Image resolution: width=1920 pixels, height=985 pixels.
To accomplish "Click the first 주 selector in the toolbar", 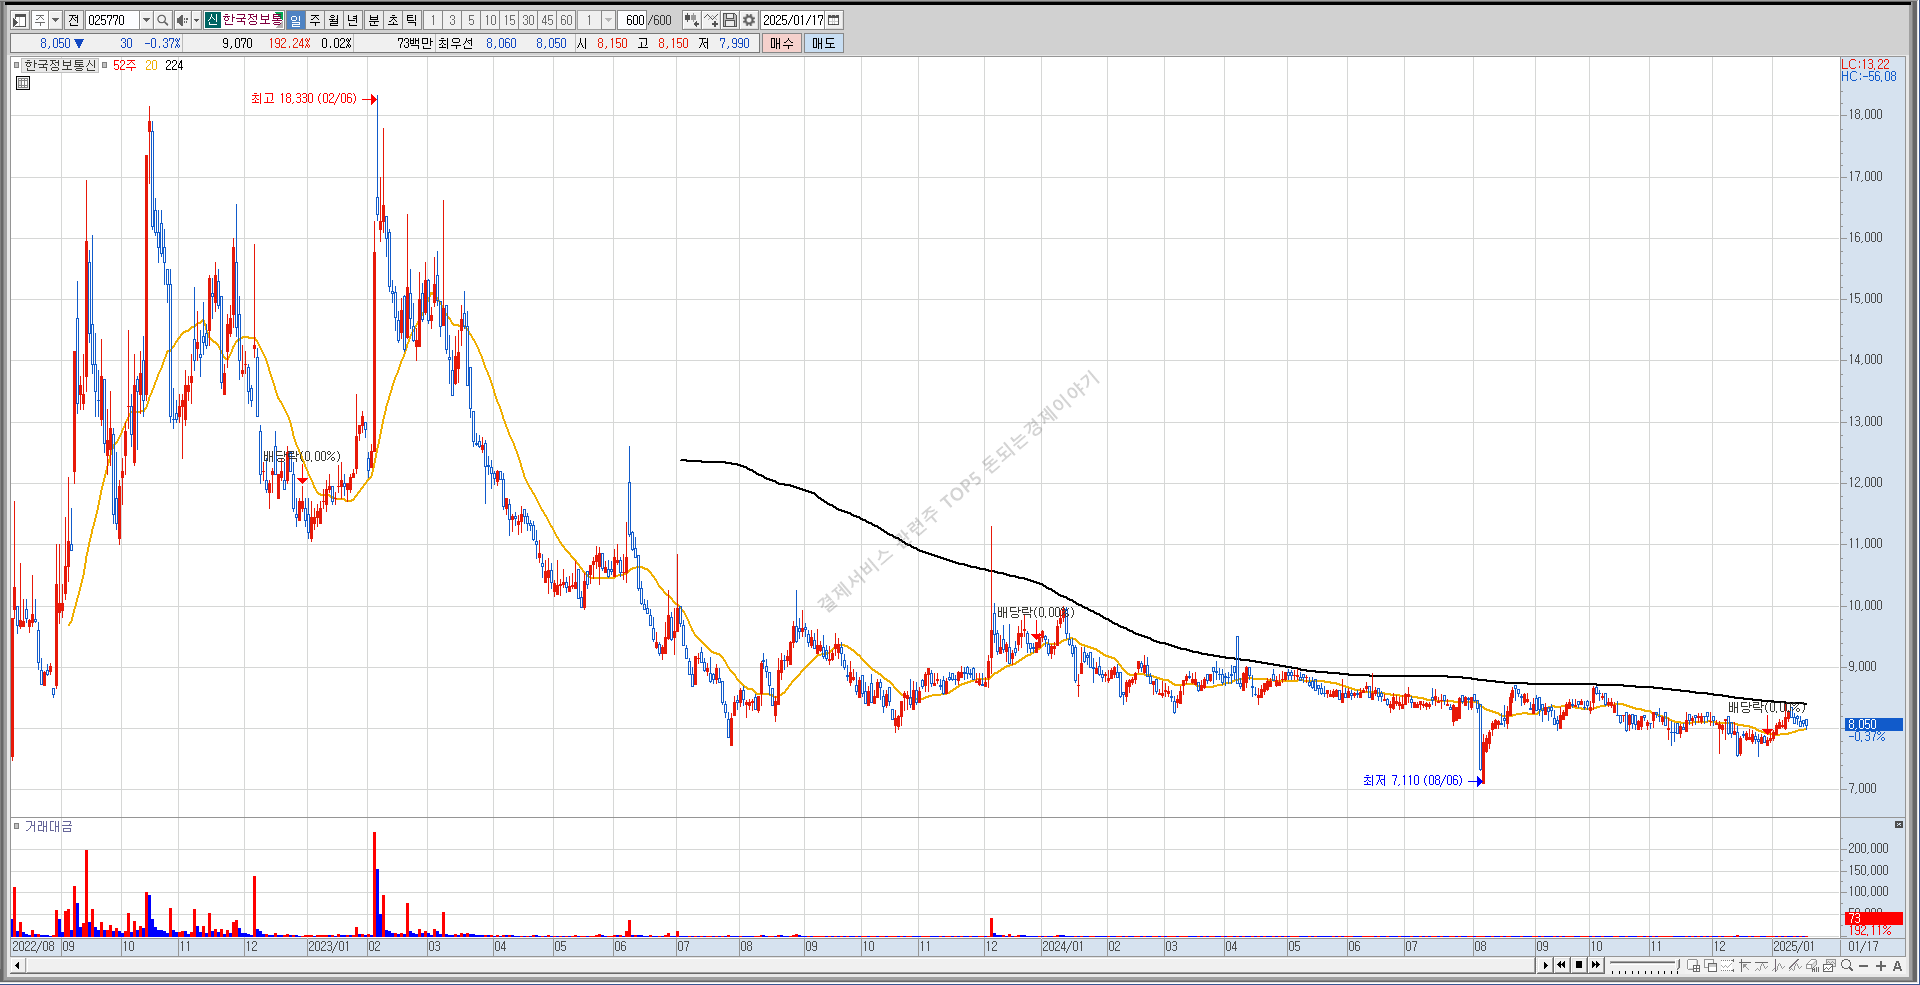I will [x=39, y=20].
